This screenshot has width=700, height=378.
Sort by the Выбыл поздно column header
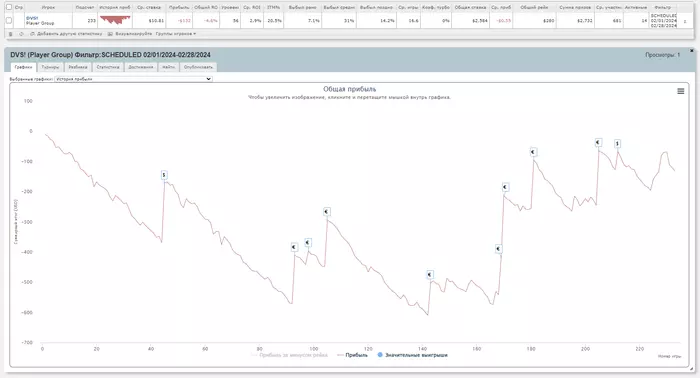[x=376, y=8]
